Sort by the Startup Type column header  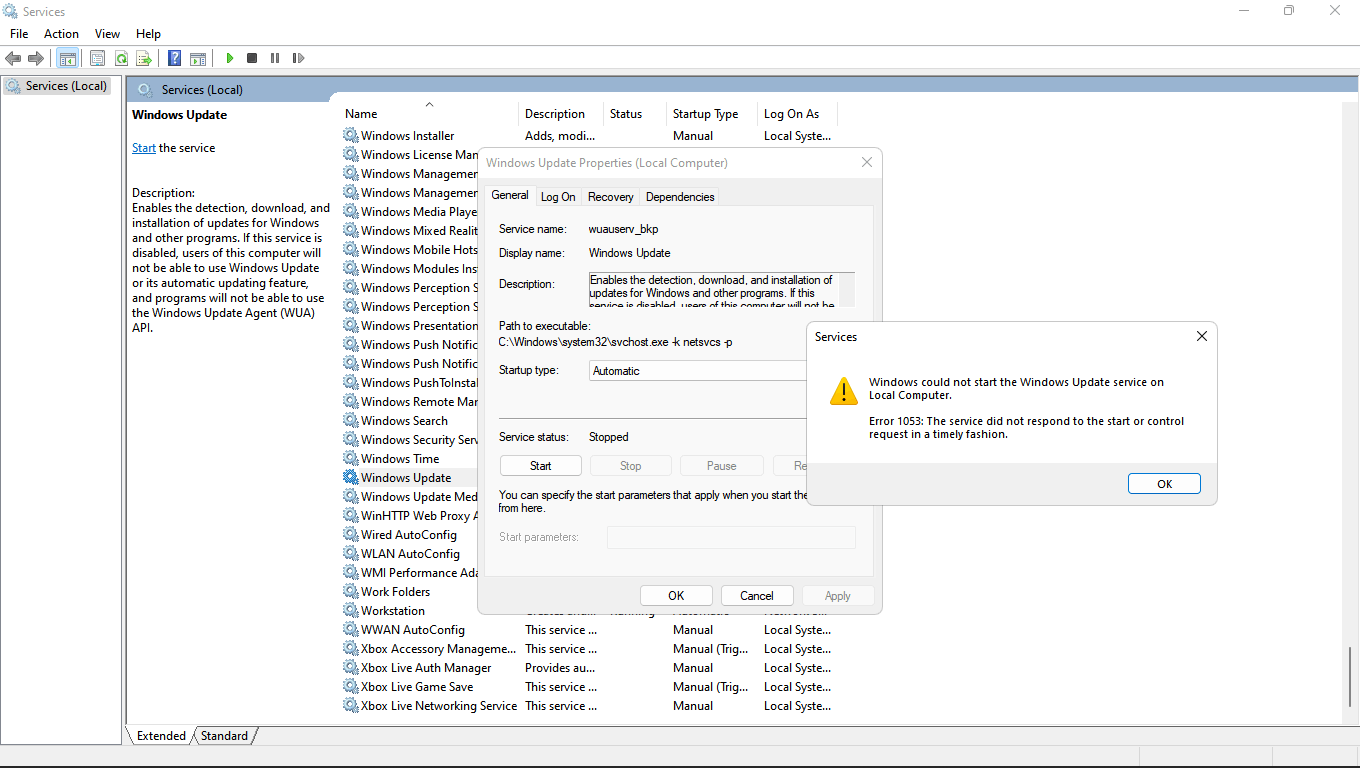pyautogui.click(x=712, y=113)
